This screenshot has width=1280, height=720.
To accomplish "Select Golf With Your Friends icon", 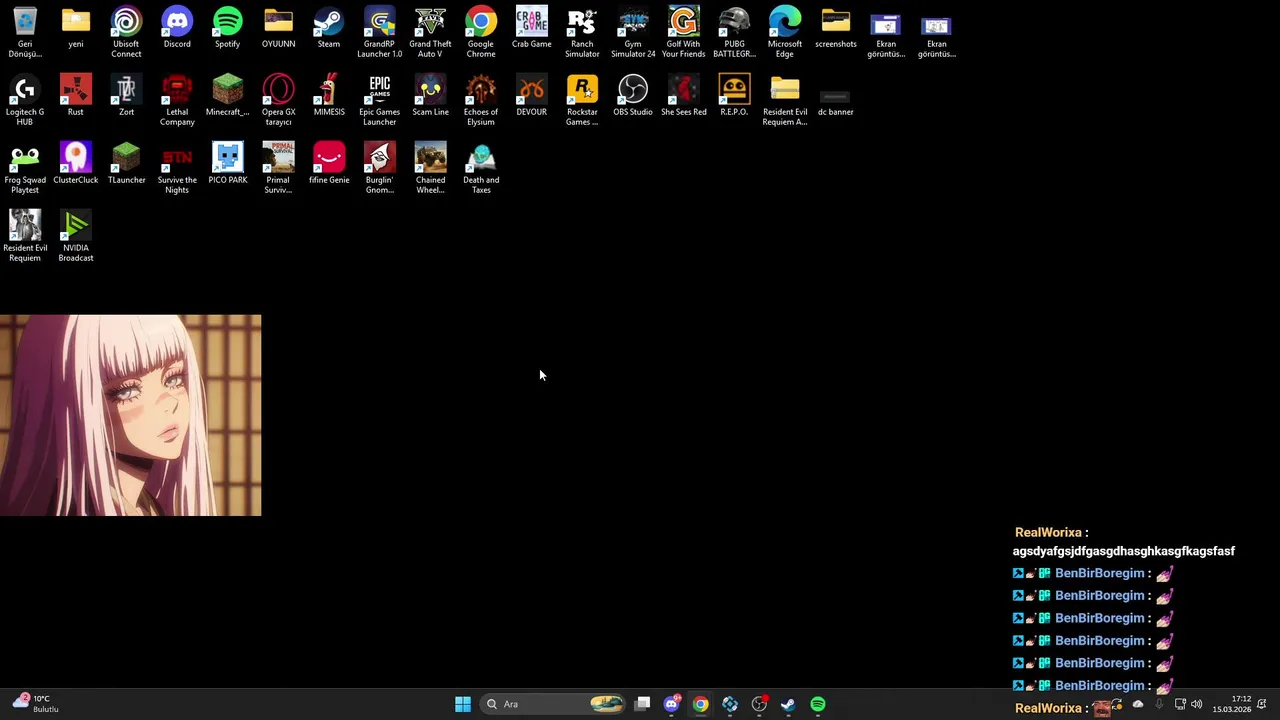I will (x=683, y=32).
